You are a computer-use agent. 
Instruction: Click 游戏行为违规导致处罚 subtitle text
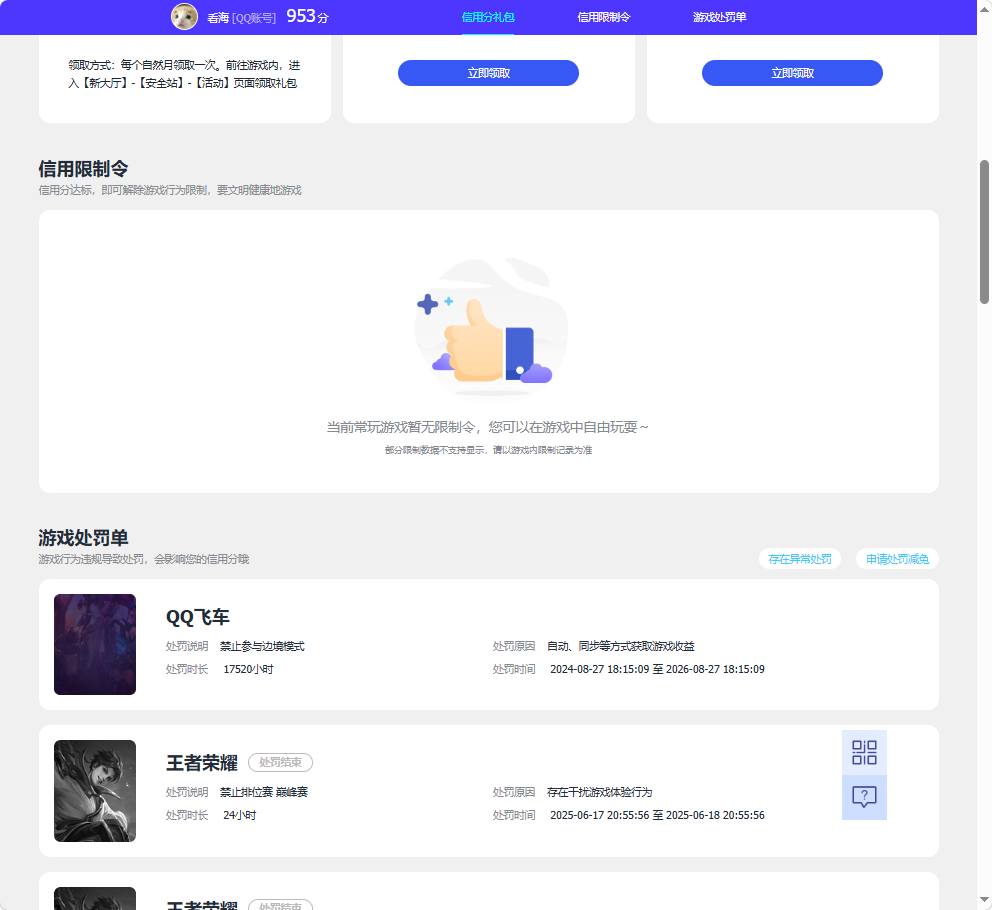[144, 559]
